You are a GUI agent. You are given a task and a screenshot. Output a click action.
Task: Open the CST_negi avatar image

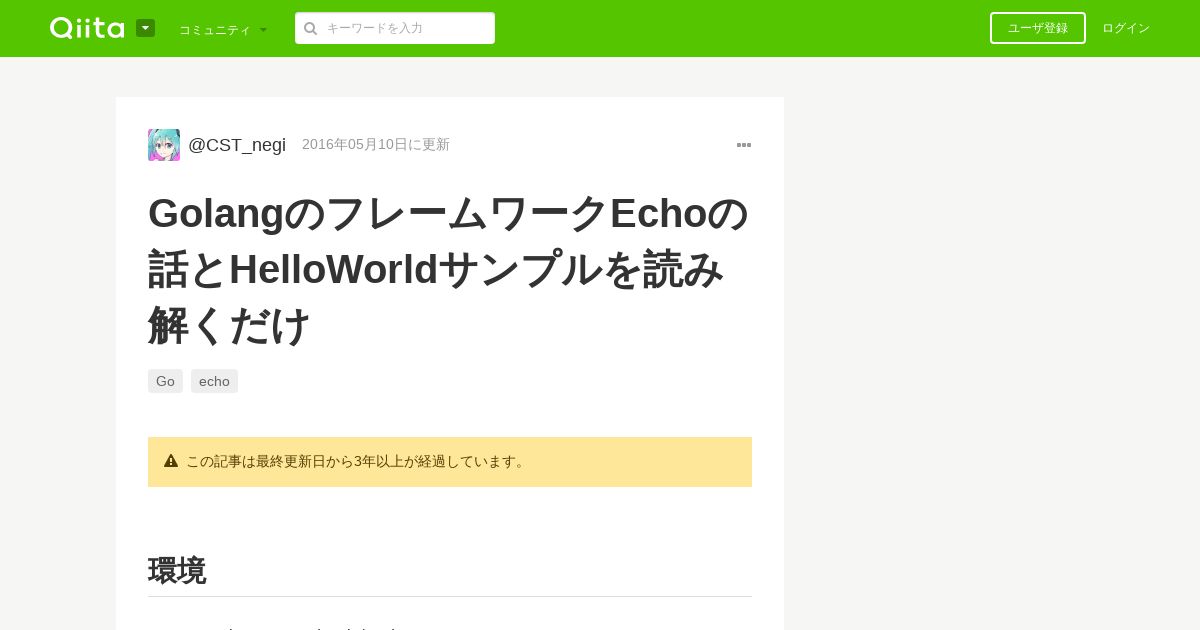pyautogui.click(x=164, y=145)
